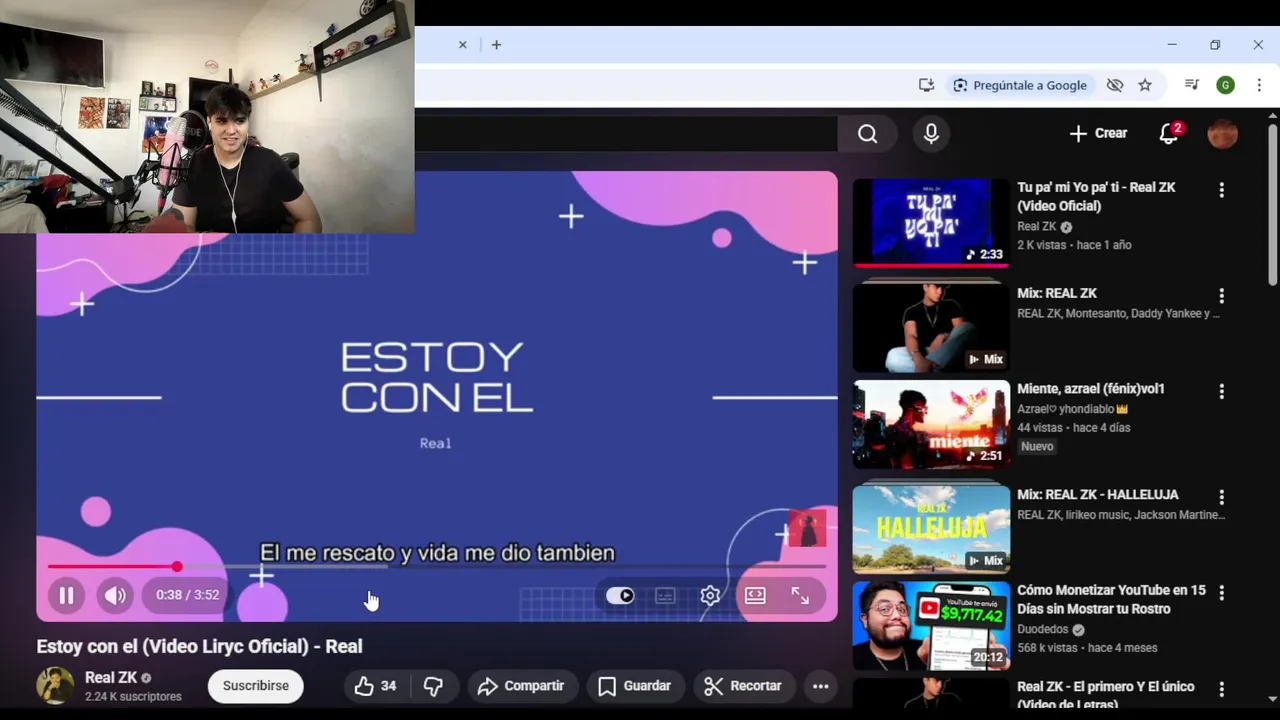
Task: Click the YouTube search input field
Action: coord(626,133)
